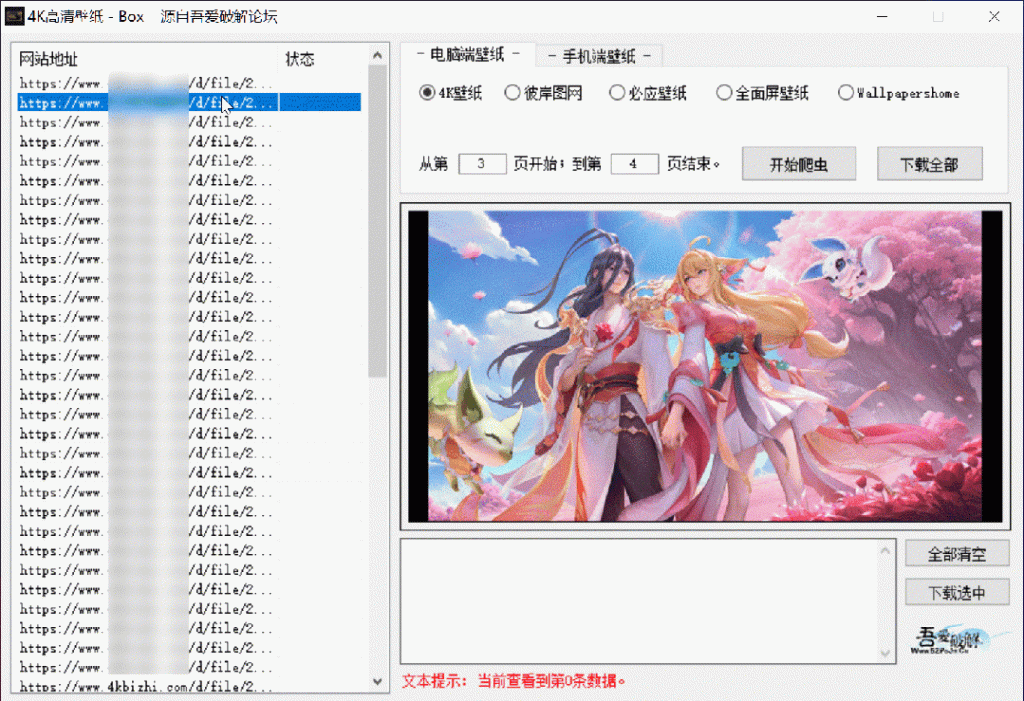Viewport: 1024px width, 701px height.
Task: Pick the Wallpapershome radio option
Action: click(x=899, y=93)
